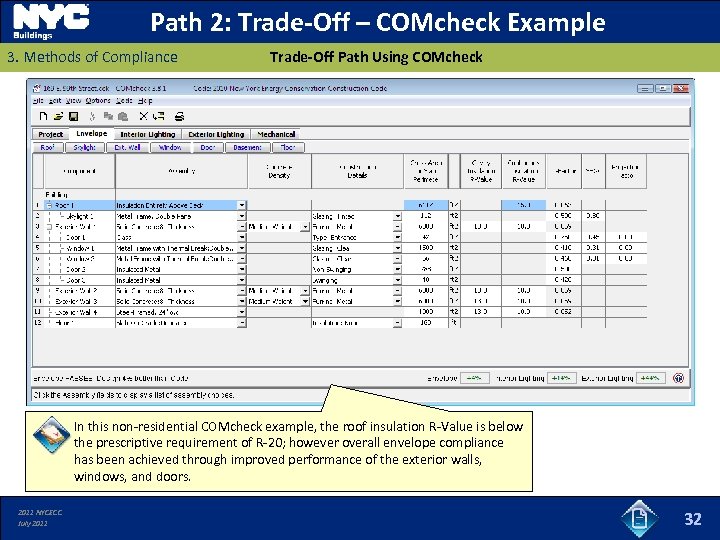The image size is (720, 540).
Task: Click the Interior Lighting compliance percentage box
Action: (562, 378)
